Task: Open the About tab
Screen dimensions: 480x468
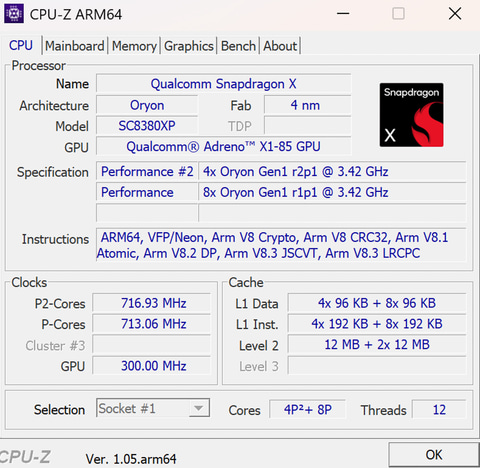Action: pos(280,46)
